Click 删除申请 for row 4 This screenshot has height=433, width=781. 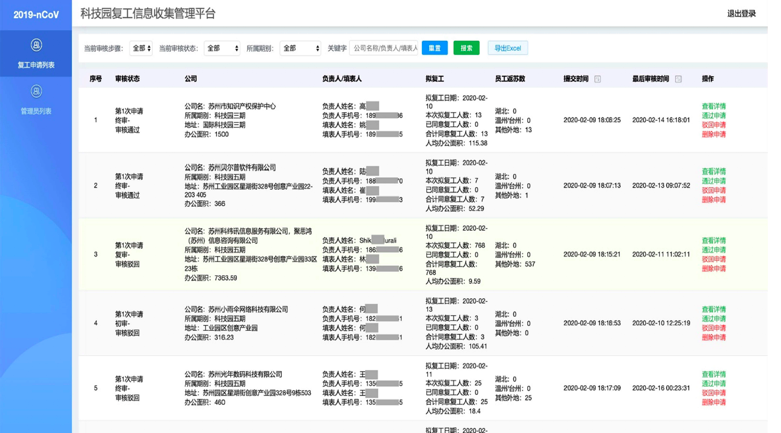(x=713, y=337)
